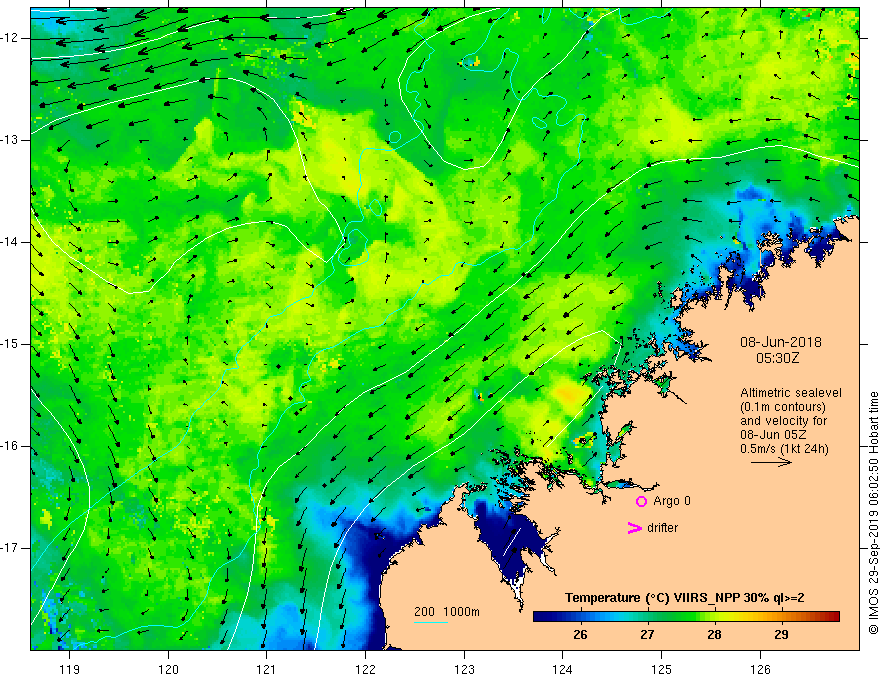Click latitude axis label '-17'
The width and height of the screenshot is (880, 680).
pyautogui.click(x=10, y=548)
